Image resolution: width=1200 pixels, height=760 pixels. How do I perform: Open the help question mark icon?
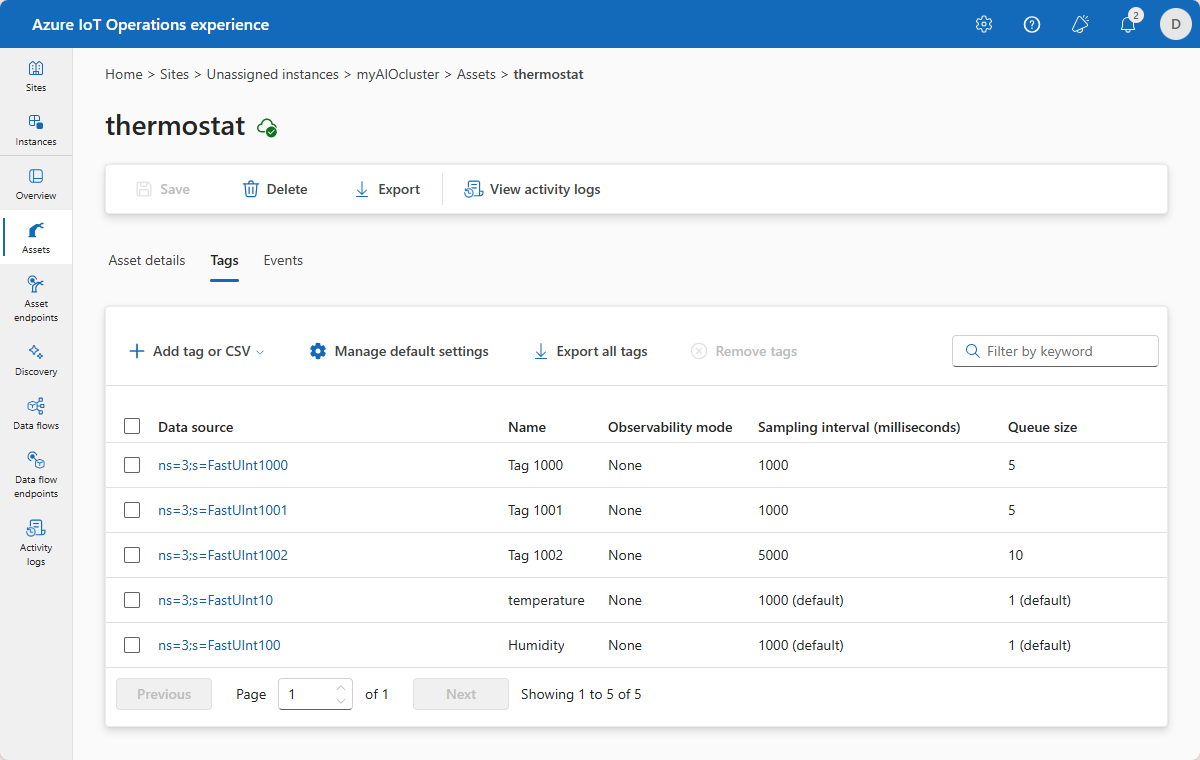point(1032,24)
